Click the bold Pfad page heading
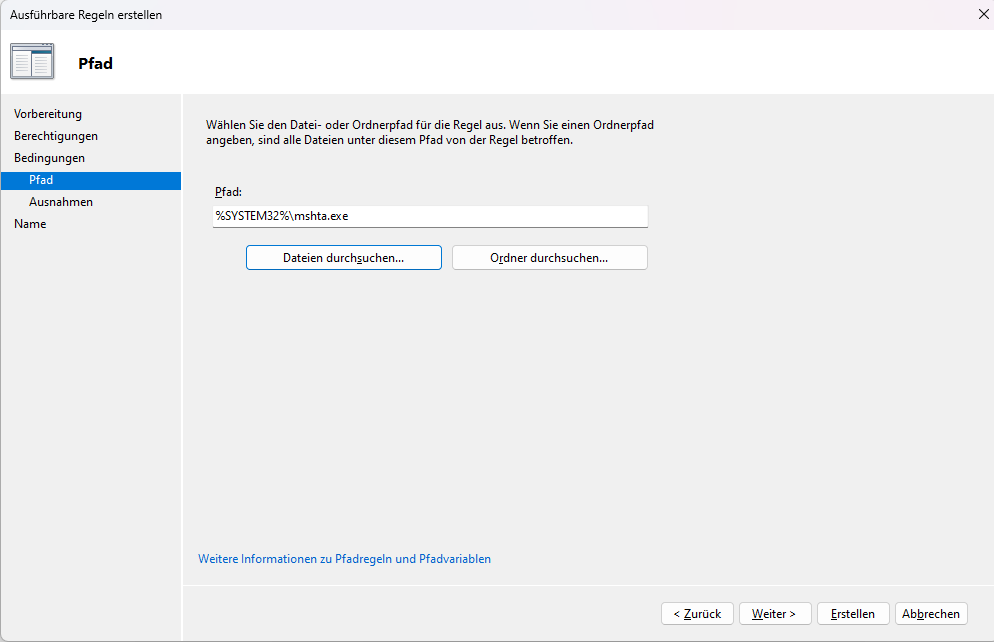 click(95, 63)
